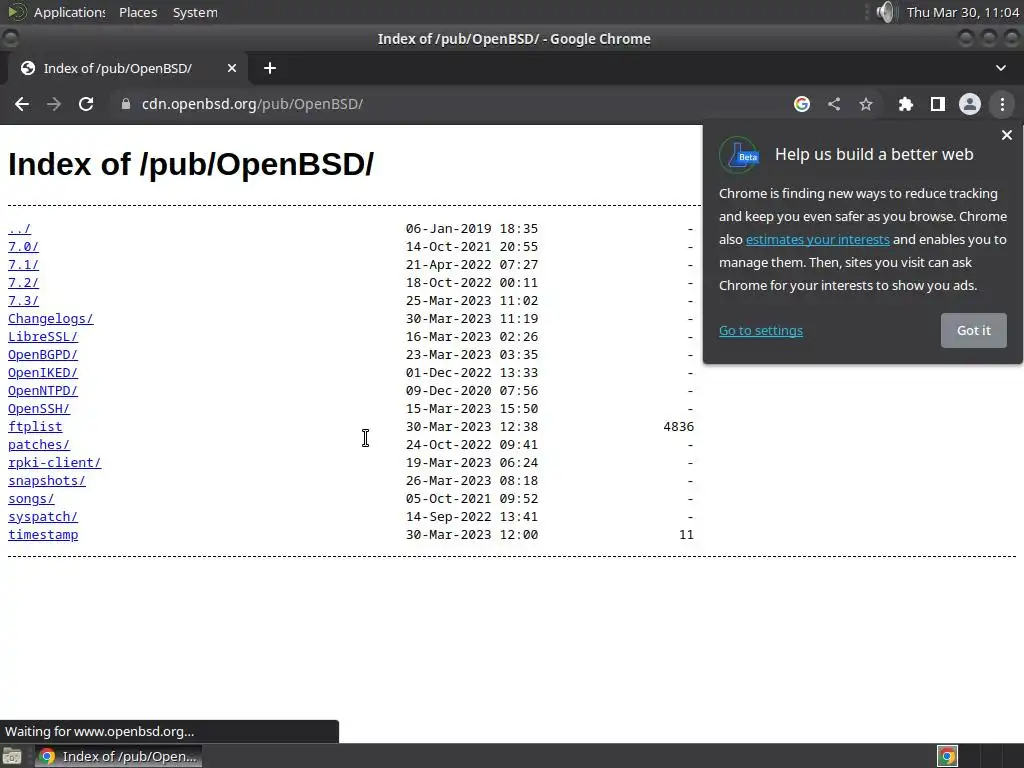Image resolution: width=1024 pixels, height=768 pixels.
Task: Click the Chrome icon in bottom tray
Action: (x=948, y=756)
